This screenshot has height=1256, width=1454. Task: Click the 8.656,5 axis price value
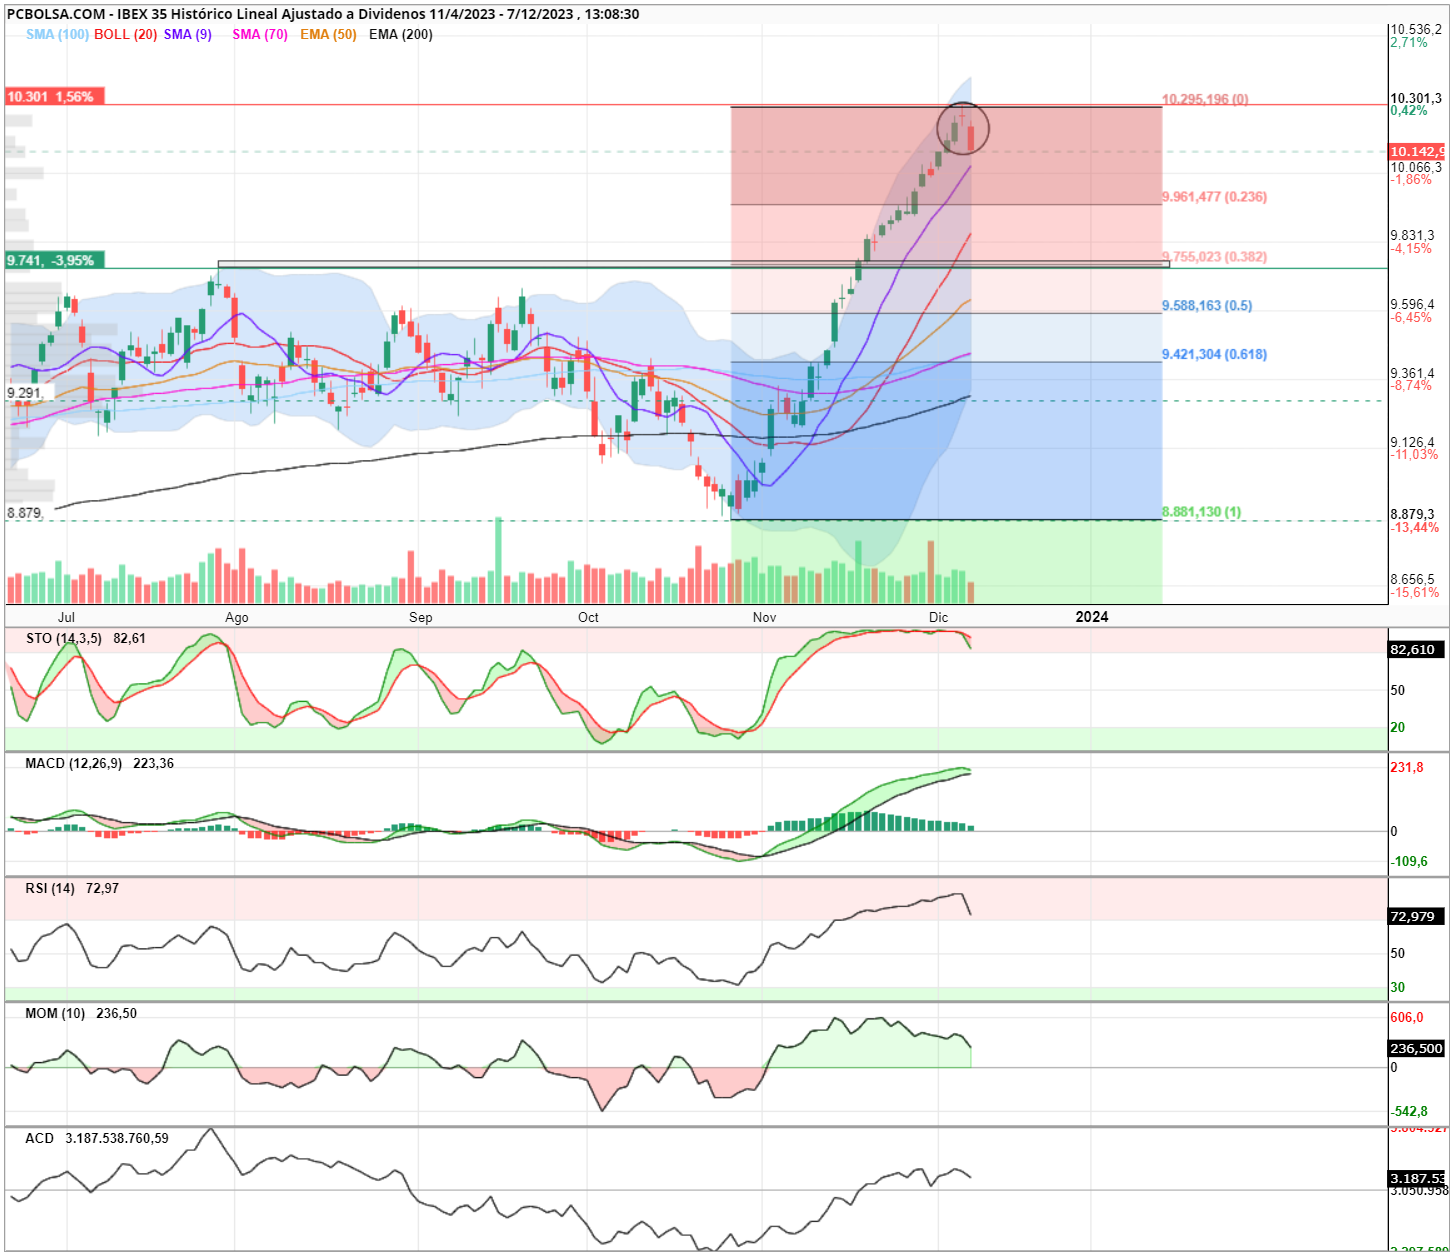pyautogui.click(x=1412, y=579)
